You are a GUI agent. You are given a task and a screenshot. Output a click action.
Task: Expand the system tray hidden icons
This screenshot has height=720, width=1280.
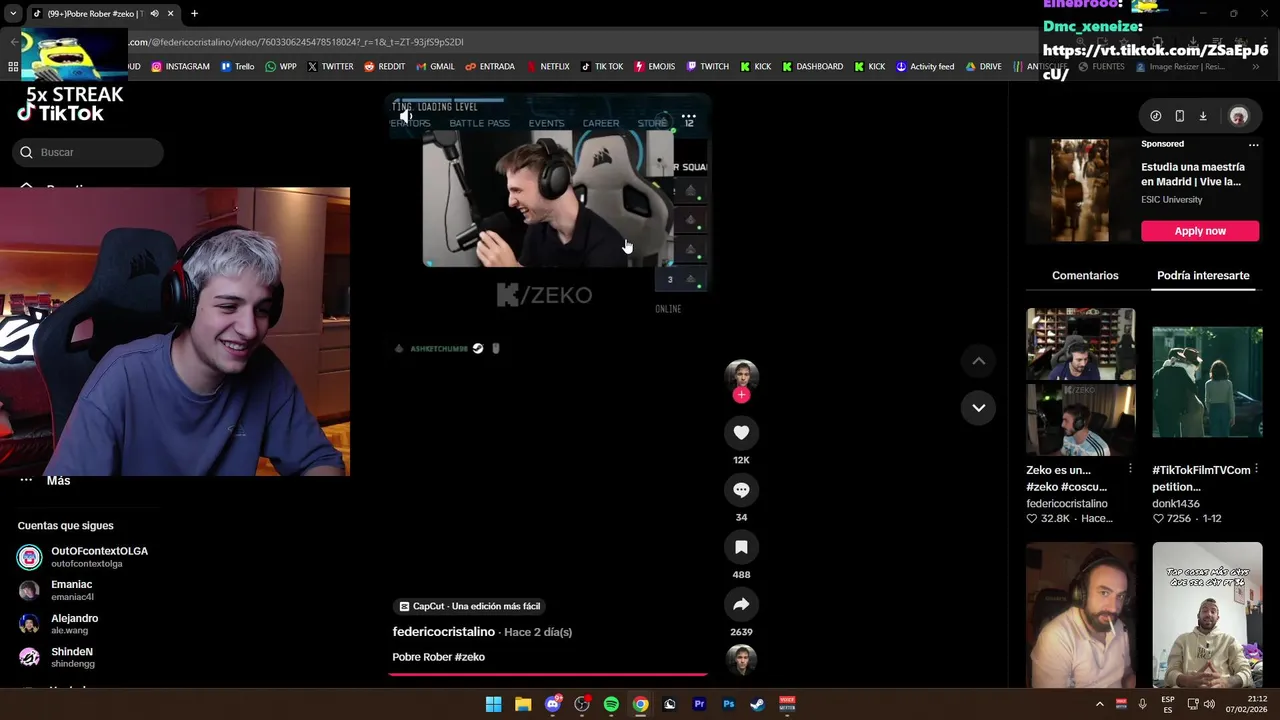1099,704
